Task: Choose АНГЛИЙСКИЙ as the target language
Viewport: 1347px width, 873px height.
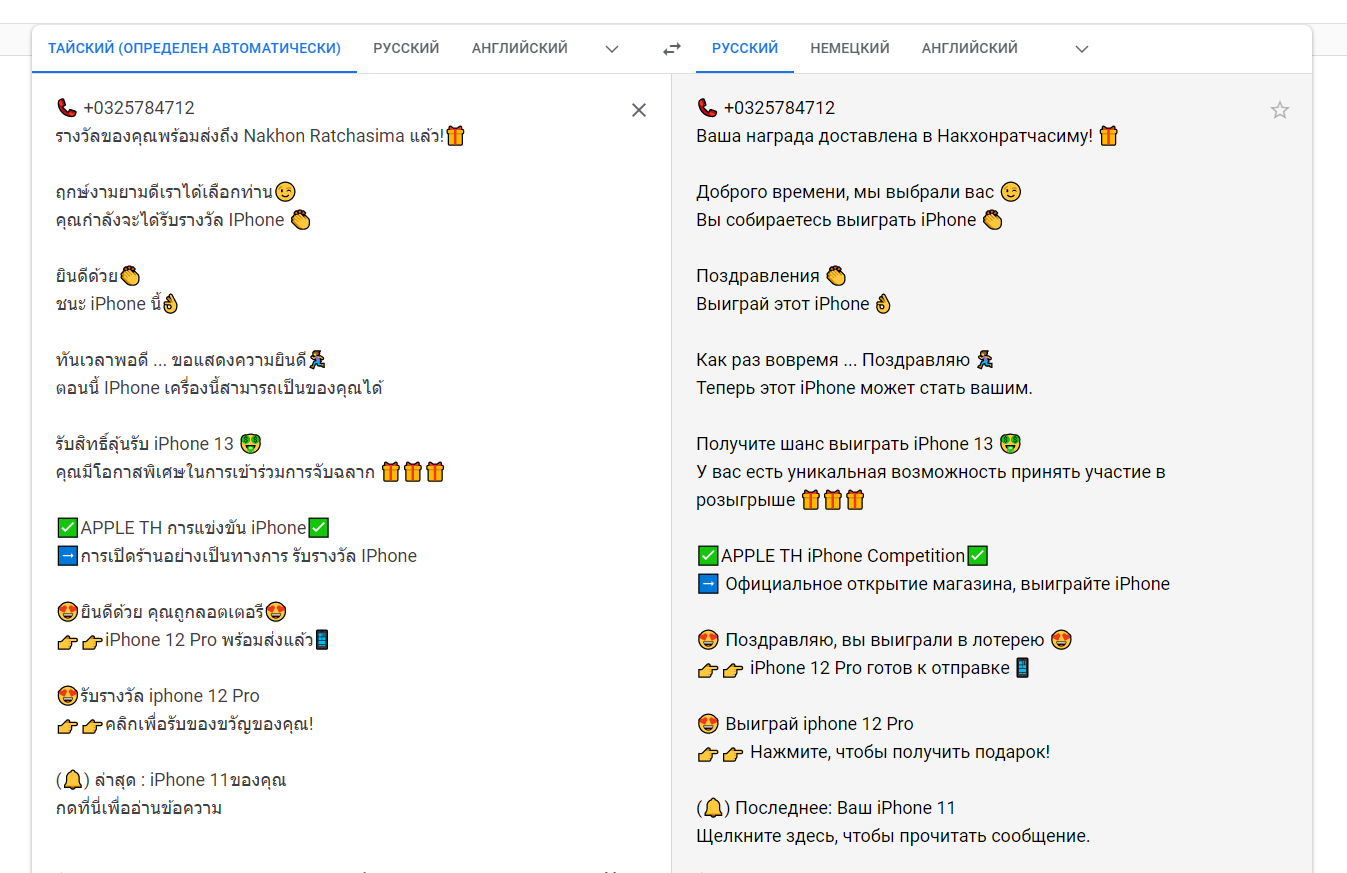Action: 970,48
